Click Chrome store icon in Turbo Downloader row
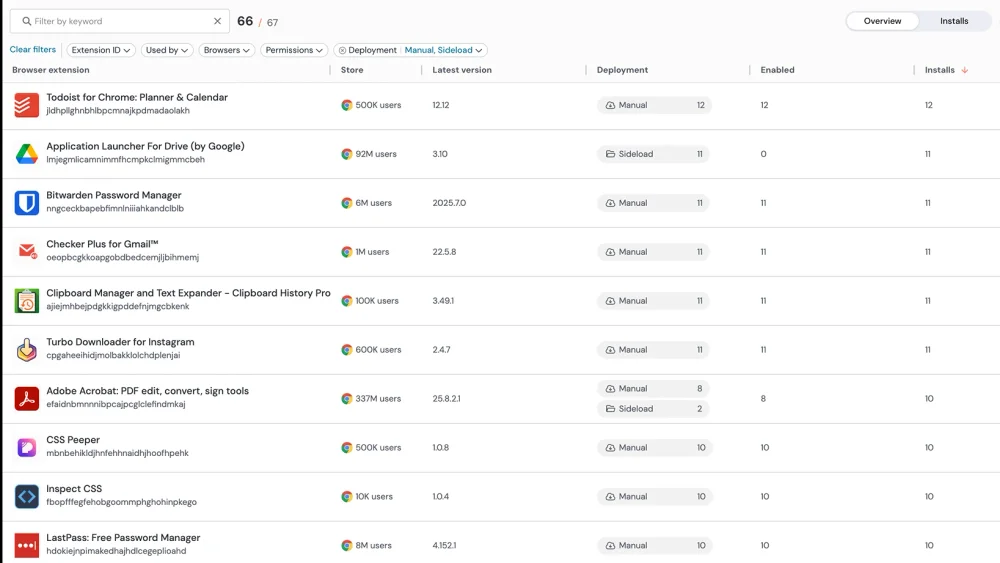The height and width of the screenshot is (563, 1000). click(x=346, y=350)
